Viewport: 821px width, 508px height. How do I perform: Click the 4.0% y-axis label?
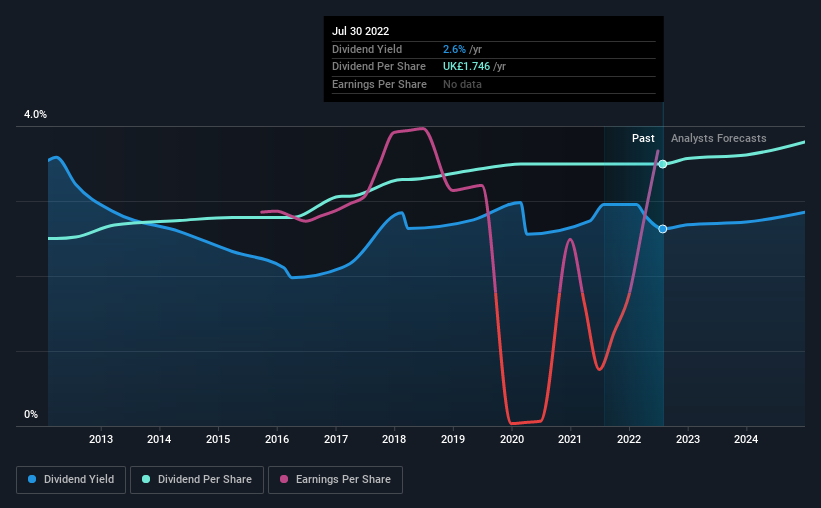click(x=35, y=114)
